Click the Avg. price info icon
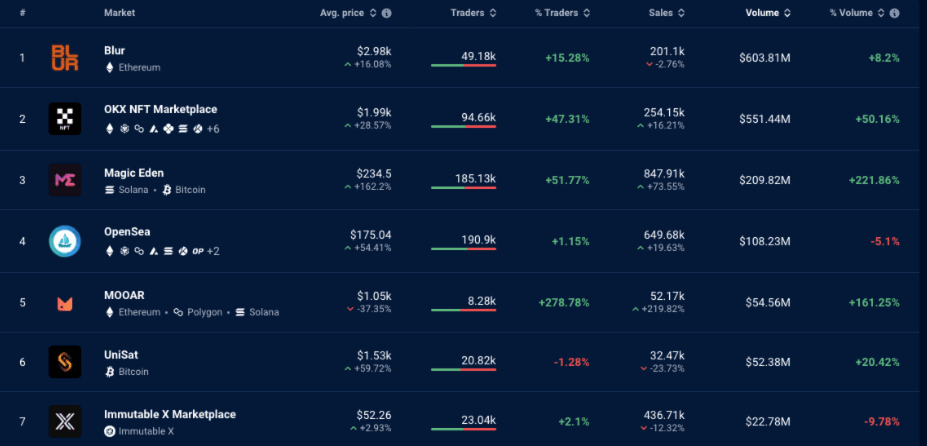927x446 pixels. (x=387, y=13)
